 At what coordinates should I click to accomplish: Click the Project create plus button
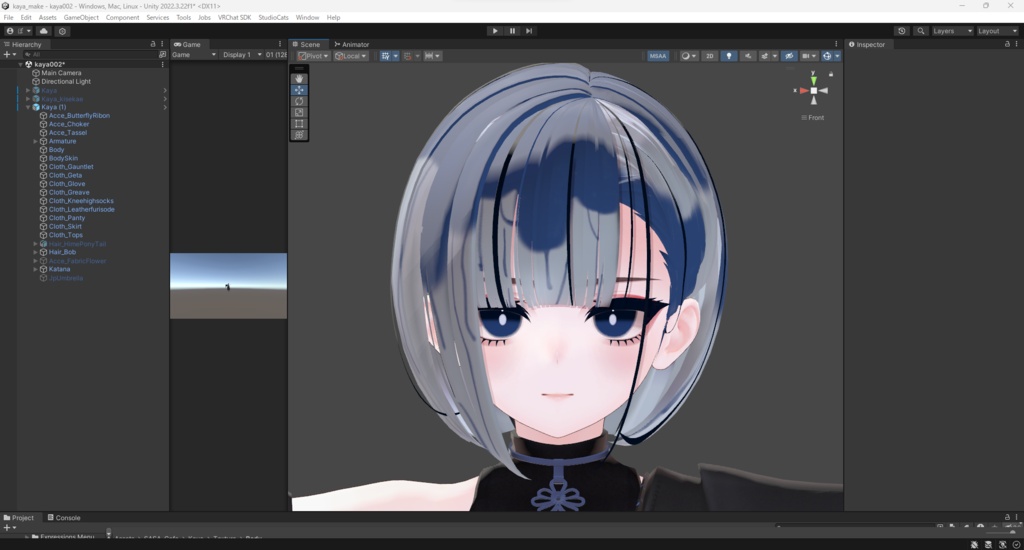(9, 527)
